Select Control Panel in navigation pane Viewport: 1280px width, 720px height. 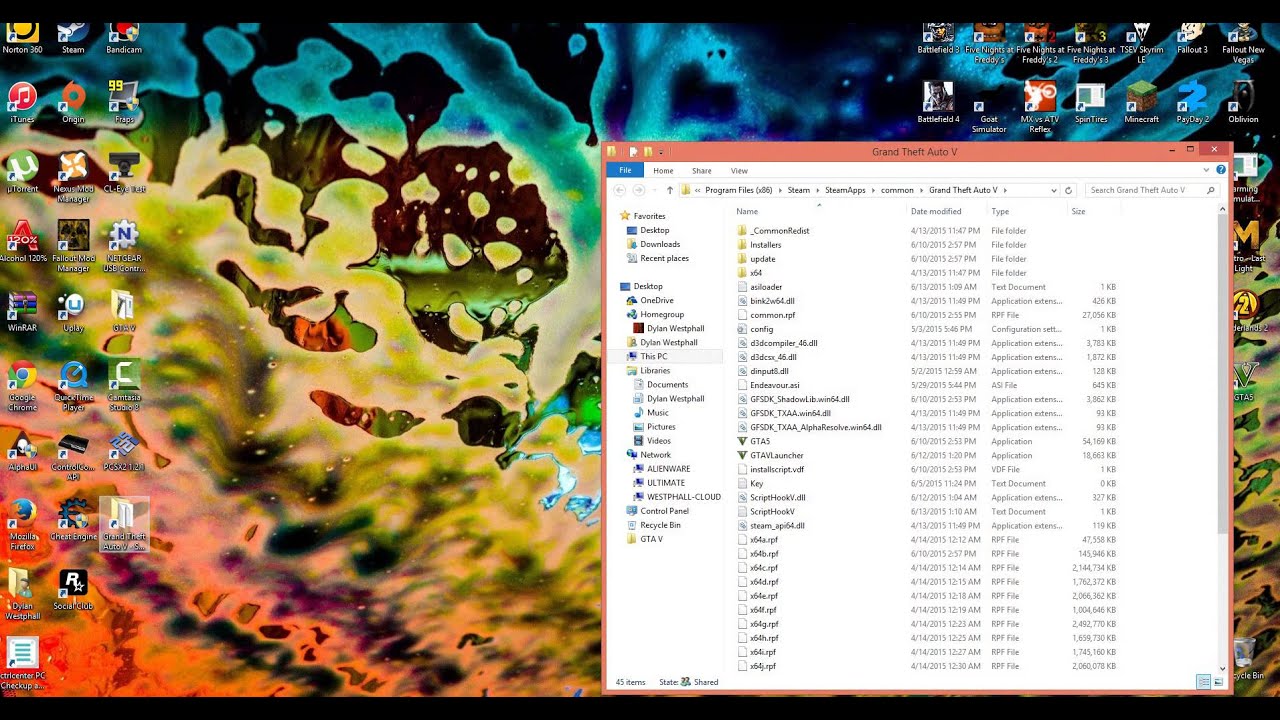664,511
